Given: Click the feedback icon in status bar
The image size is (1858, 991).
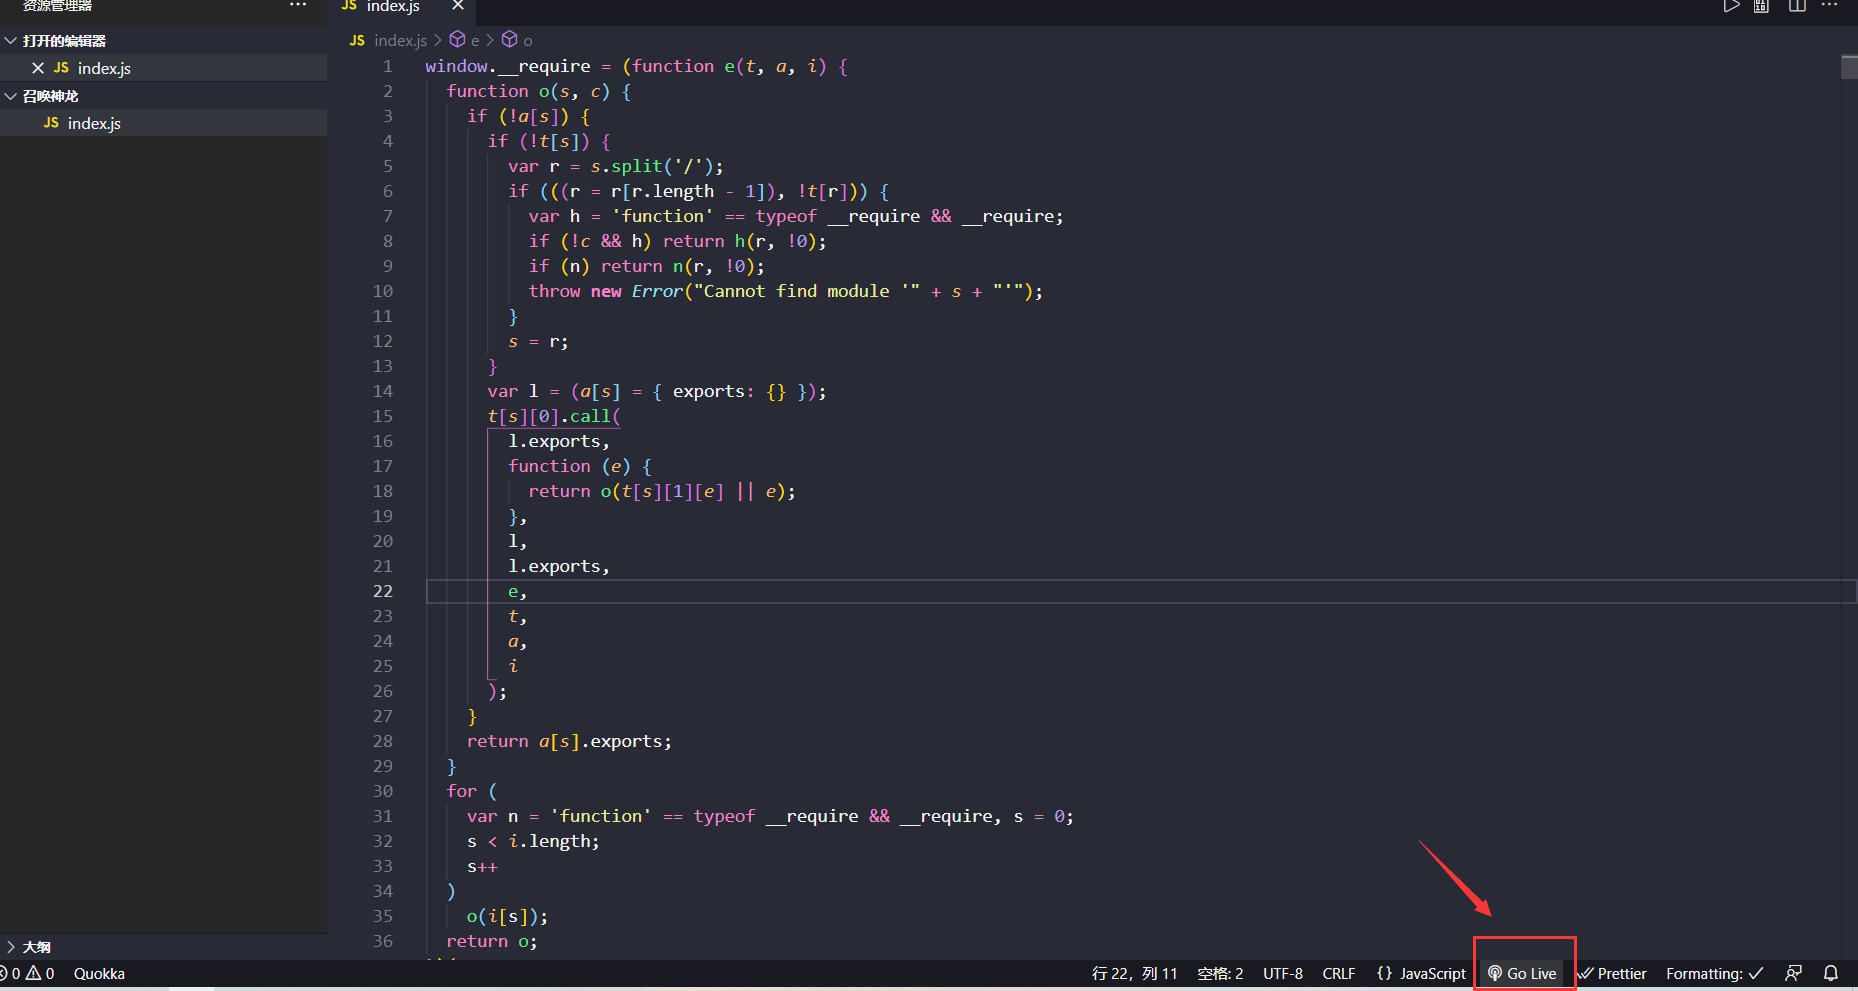Looking at the screenshot, I should [x=1794, y=973].
